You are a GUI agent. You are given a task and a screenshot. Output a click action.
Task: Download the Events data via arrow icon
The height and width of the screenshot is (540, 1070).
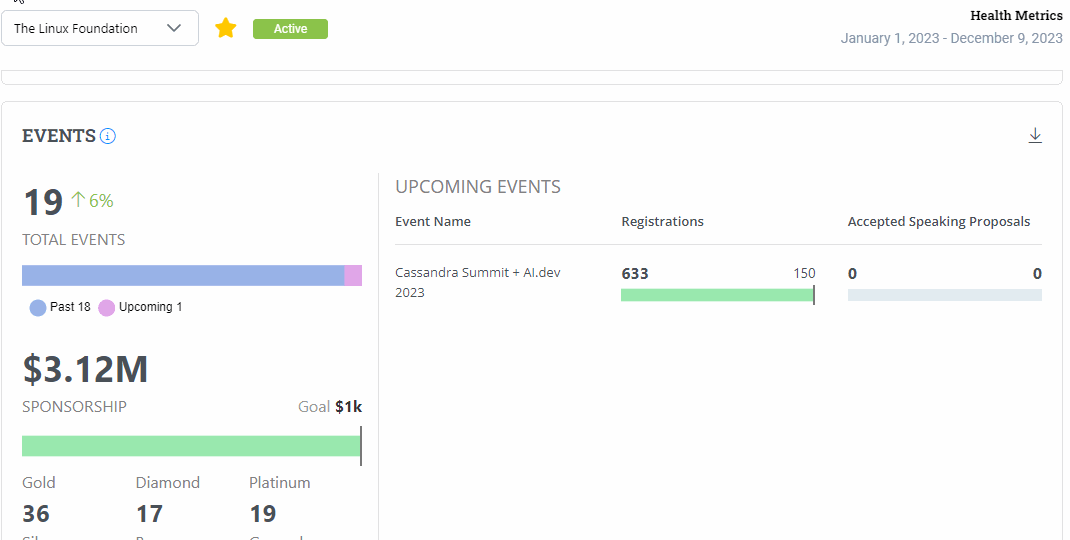(x=1035, y=136)
